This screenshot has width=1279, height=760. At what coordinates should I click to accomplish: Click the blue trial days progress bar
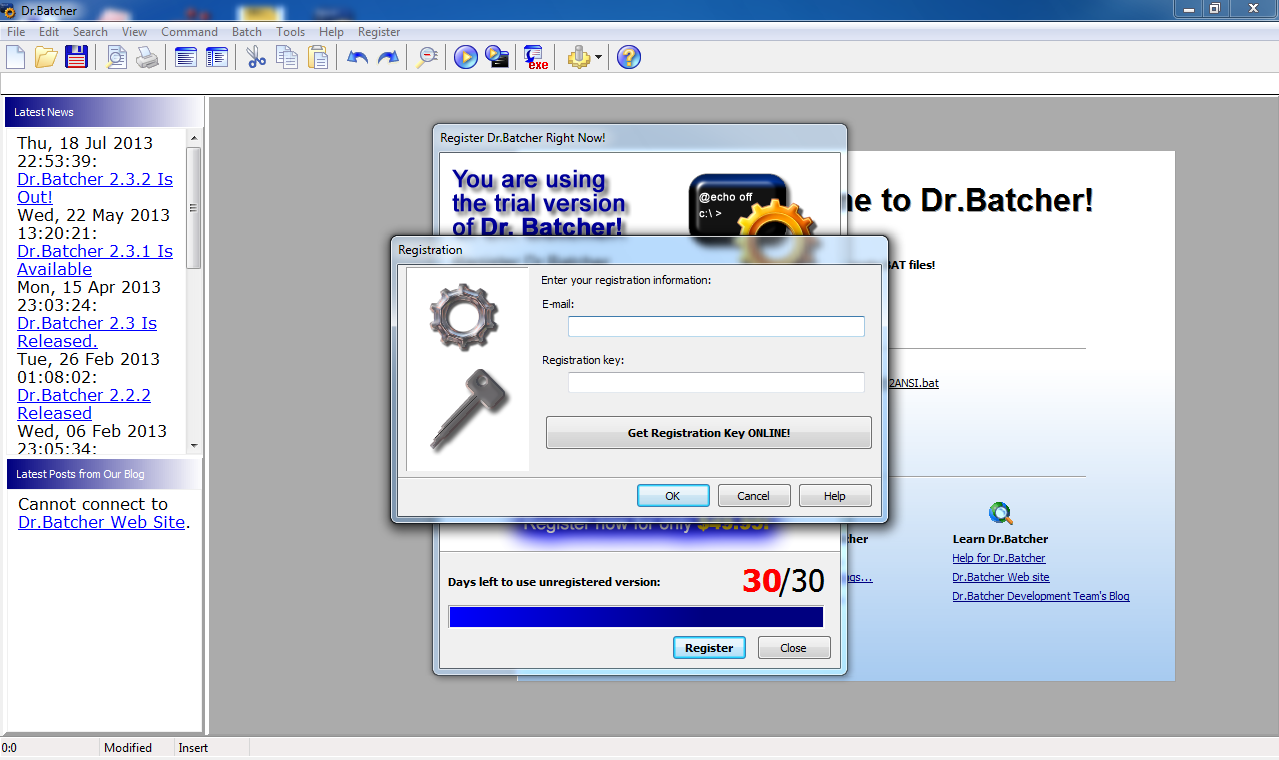pos(636,617)
